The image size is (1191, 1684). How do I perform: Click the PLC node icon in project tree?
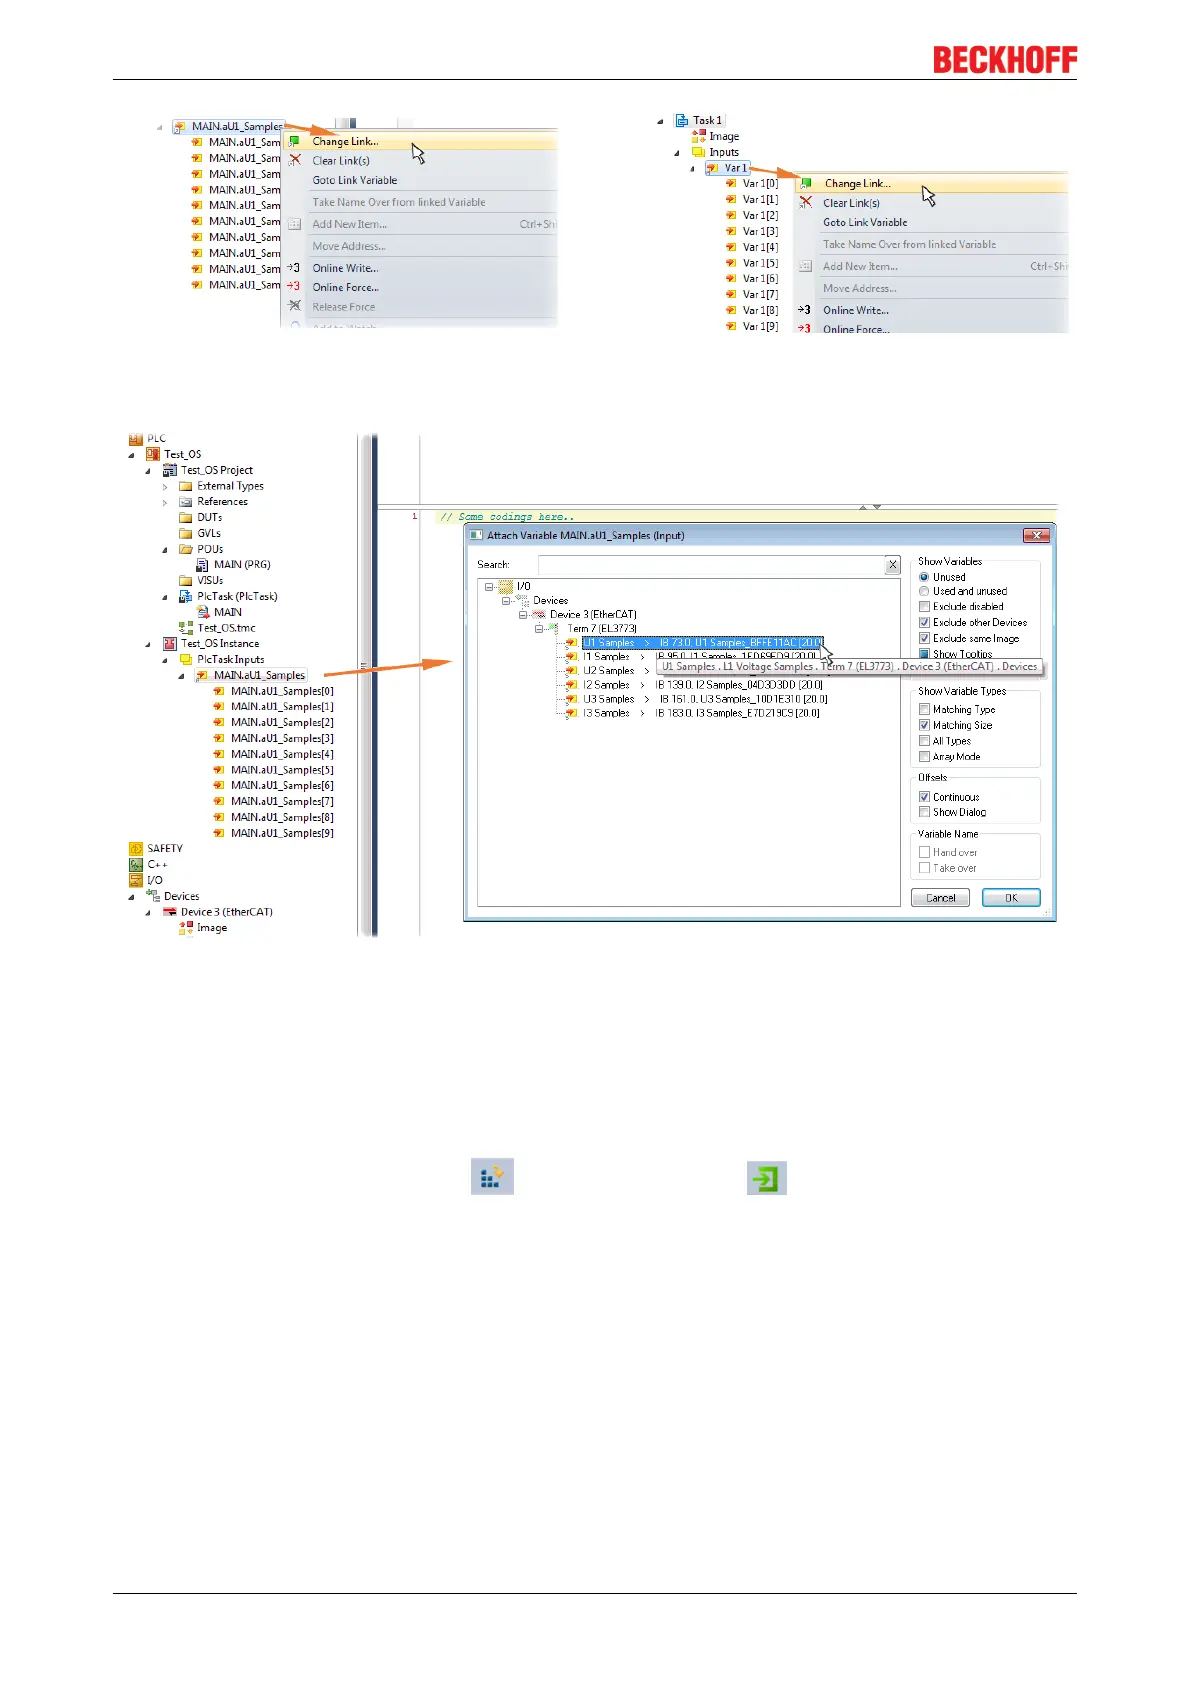pos(136,438)
